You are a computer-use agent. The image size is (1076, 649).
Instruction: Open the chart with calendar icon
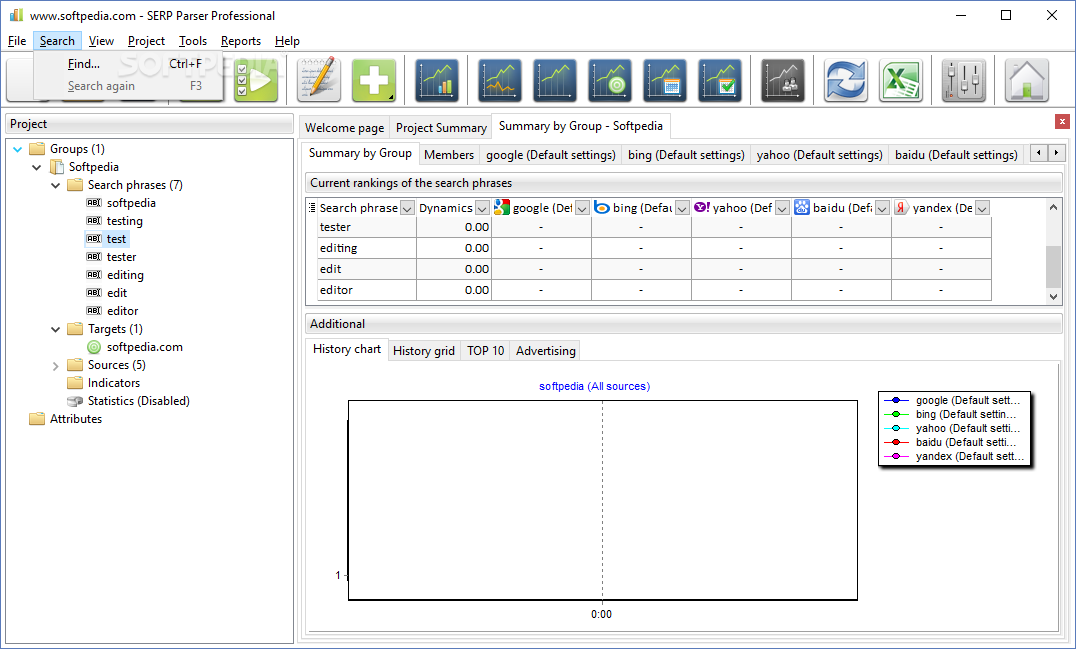pyautogui.click(x=664, y=80)
